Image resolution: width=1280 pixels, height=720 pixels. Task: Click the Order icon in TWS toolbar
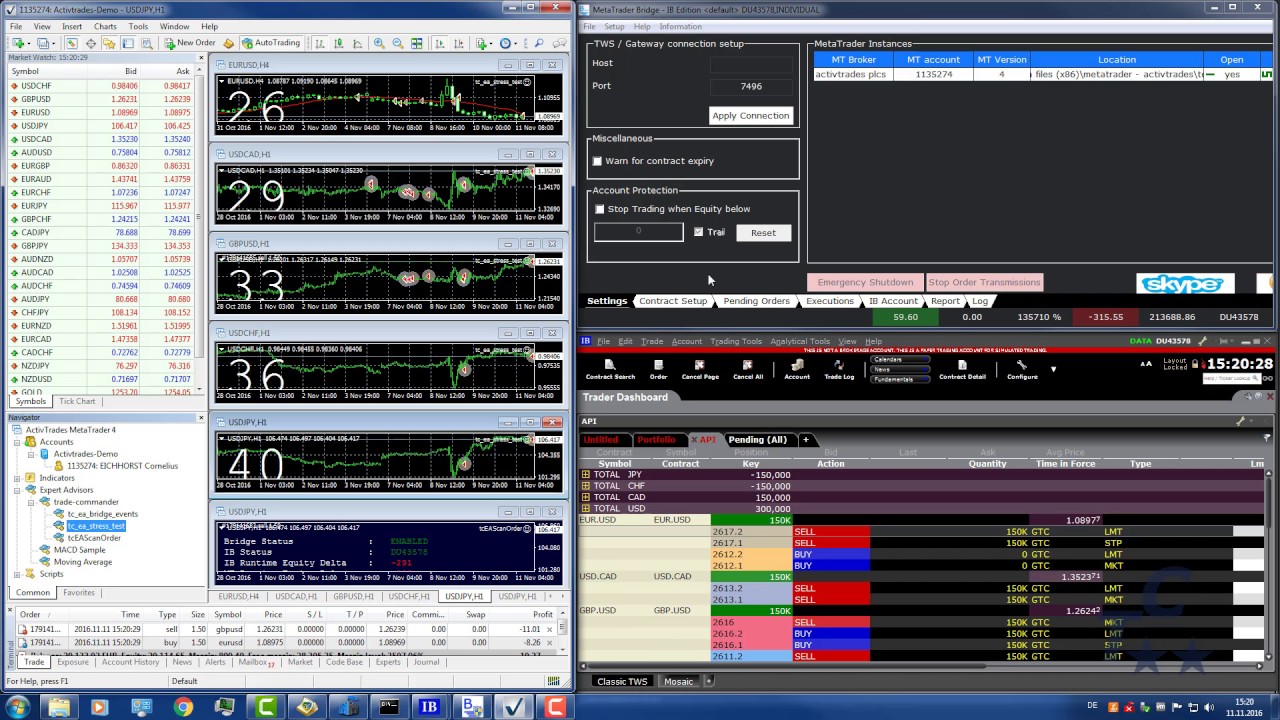tap(658, 370)
